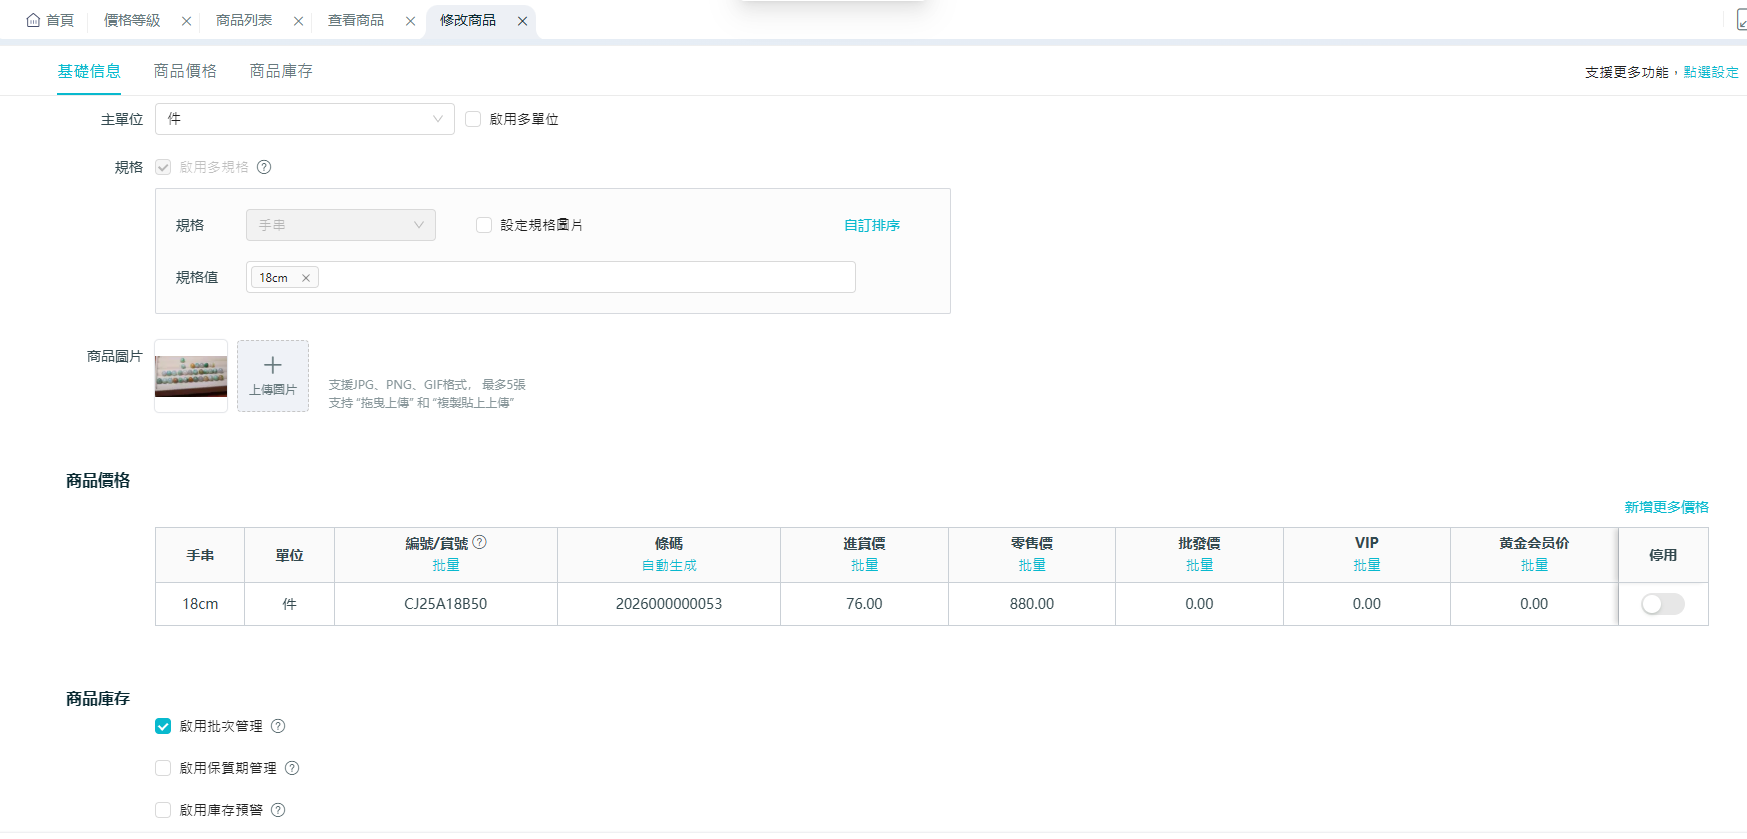1747x839 pixels.
Task: Click the 新增更多價格 link
Action: click(x=1666, y=507)
